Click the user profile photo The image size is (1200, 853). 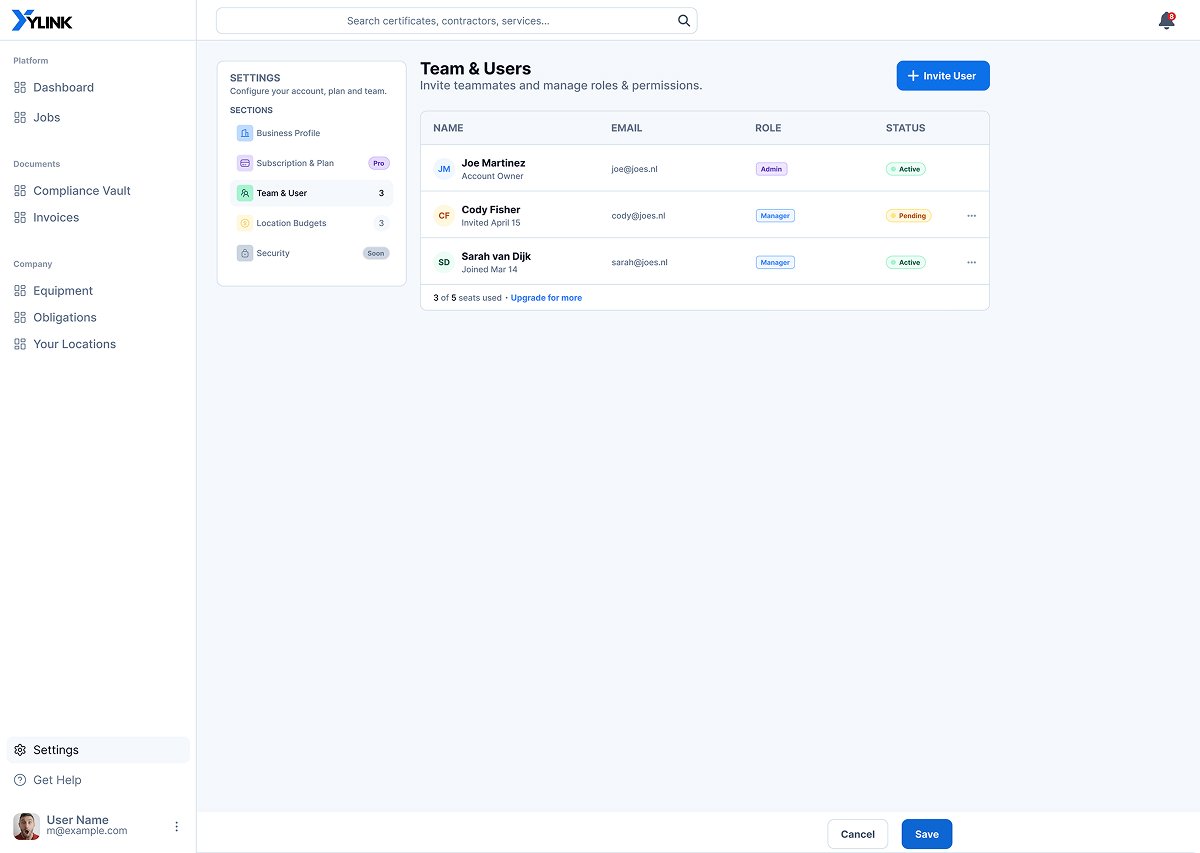[26, 826]
